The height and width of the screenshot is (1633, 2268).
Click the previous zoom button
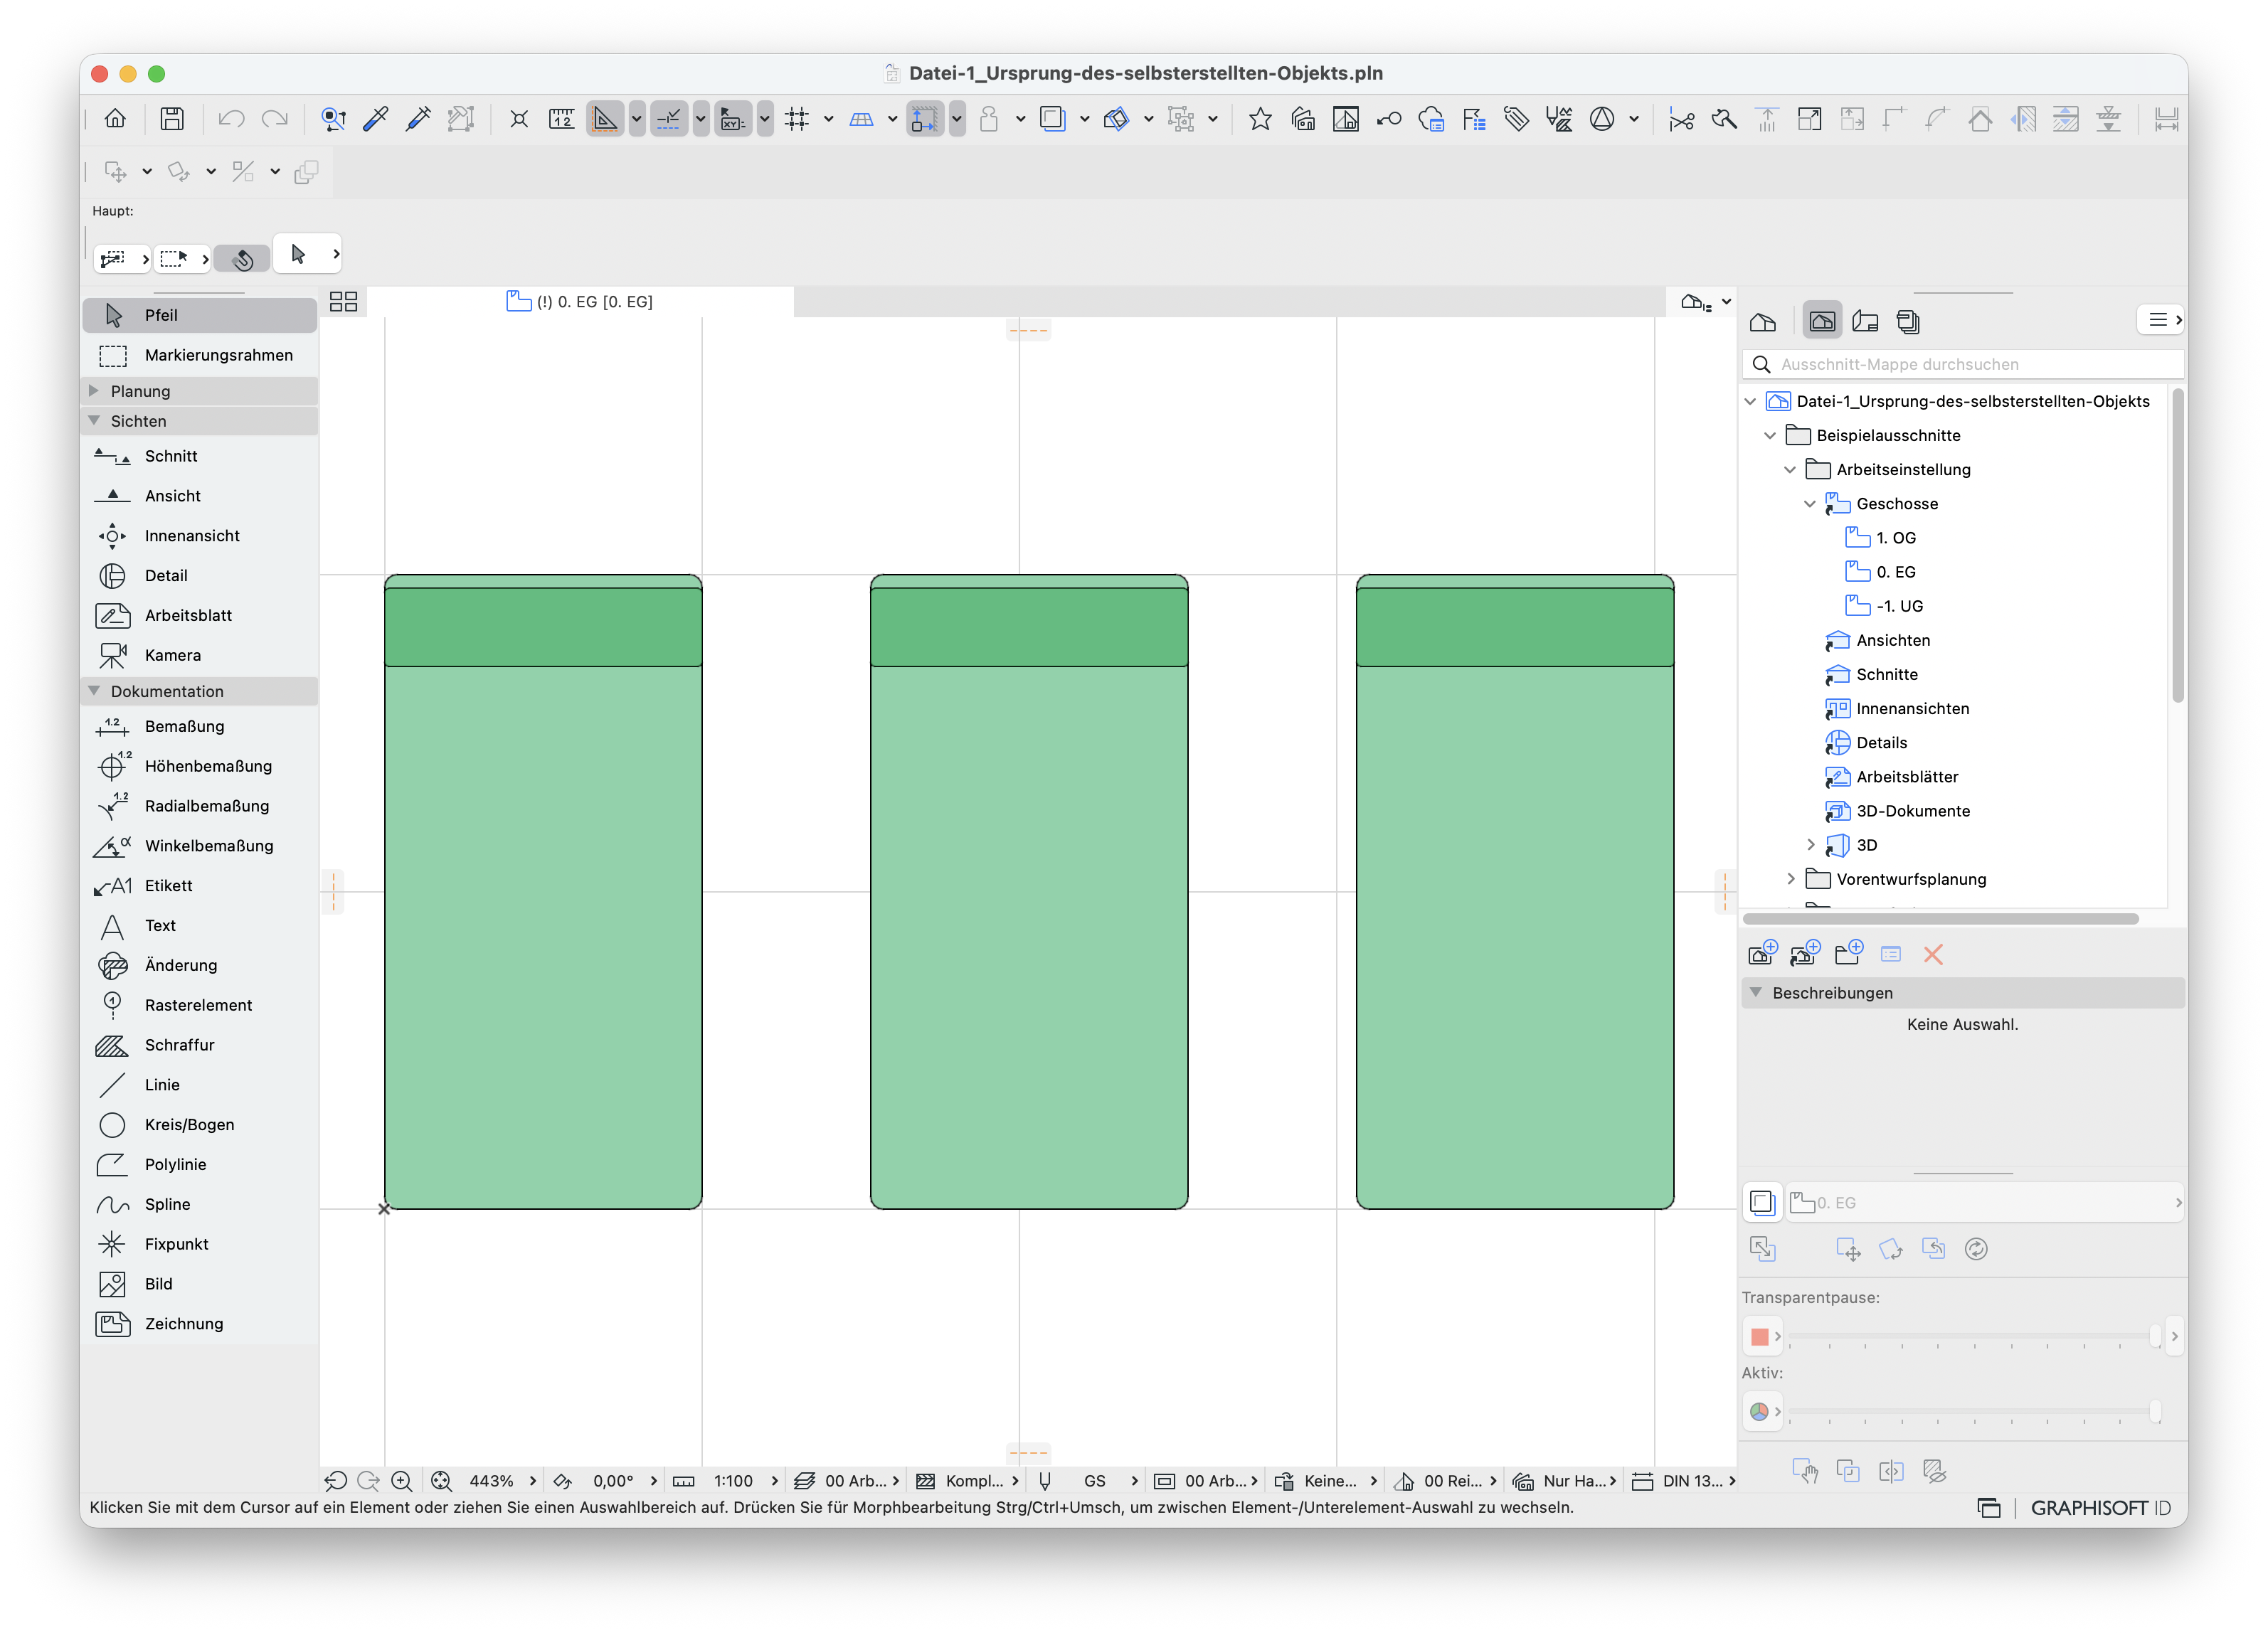[336, 1481]
